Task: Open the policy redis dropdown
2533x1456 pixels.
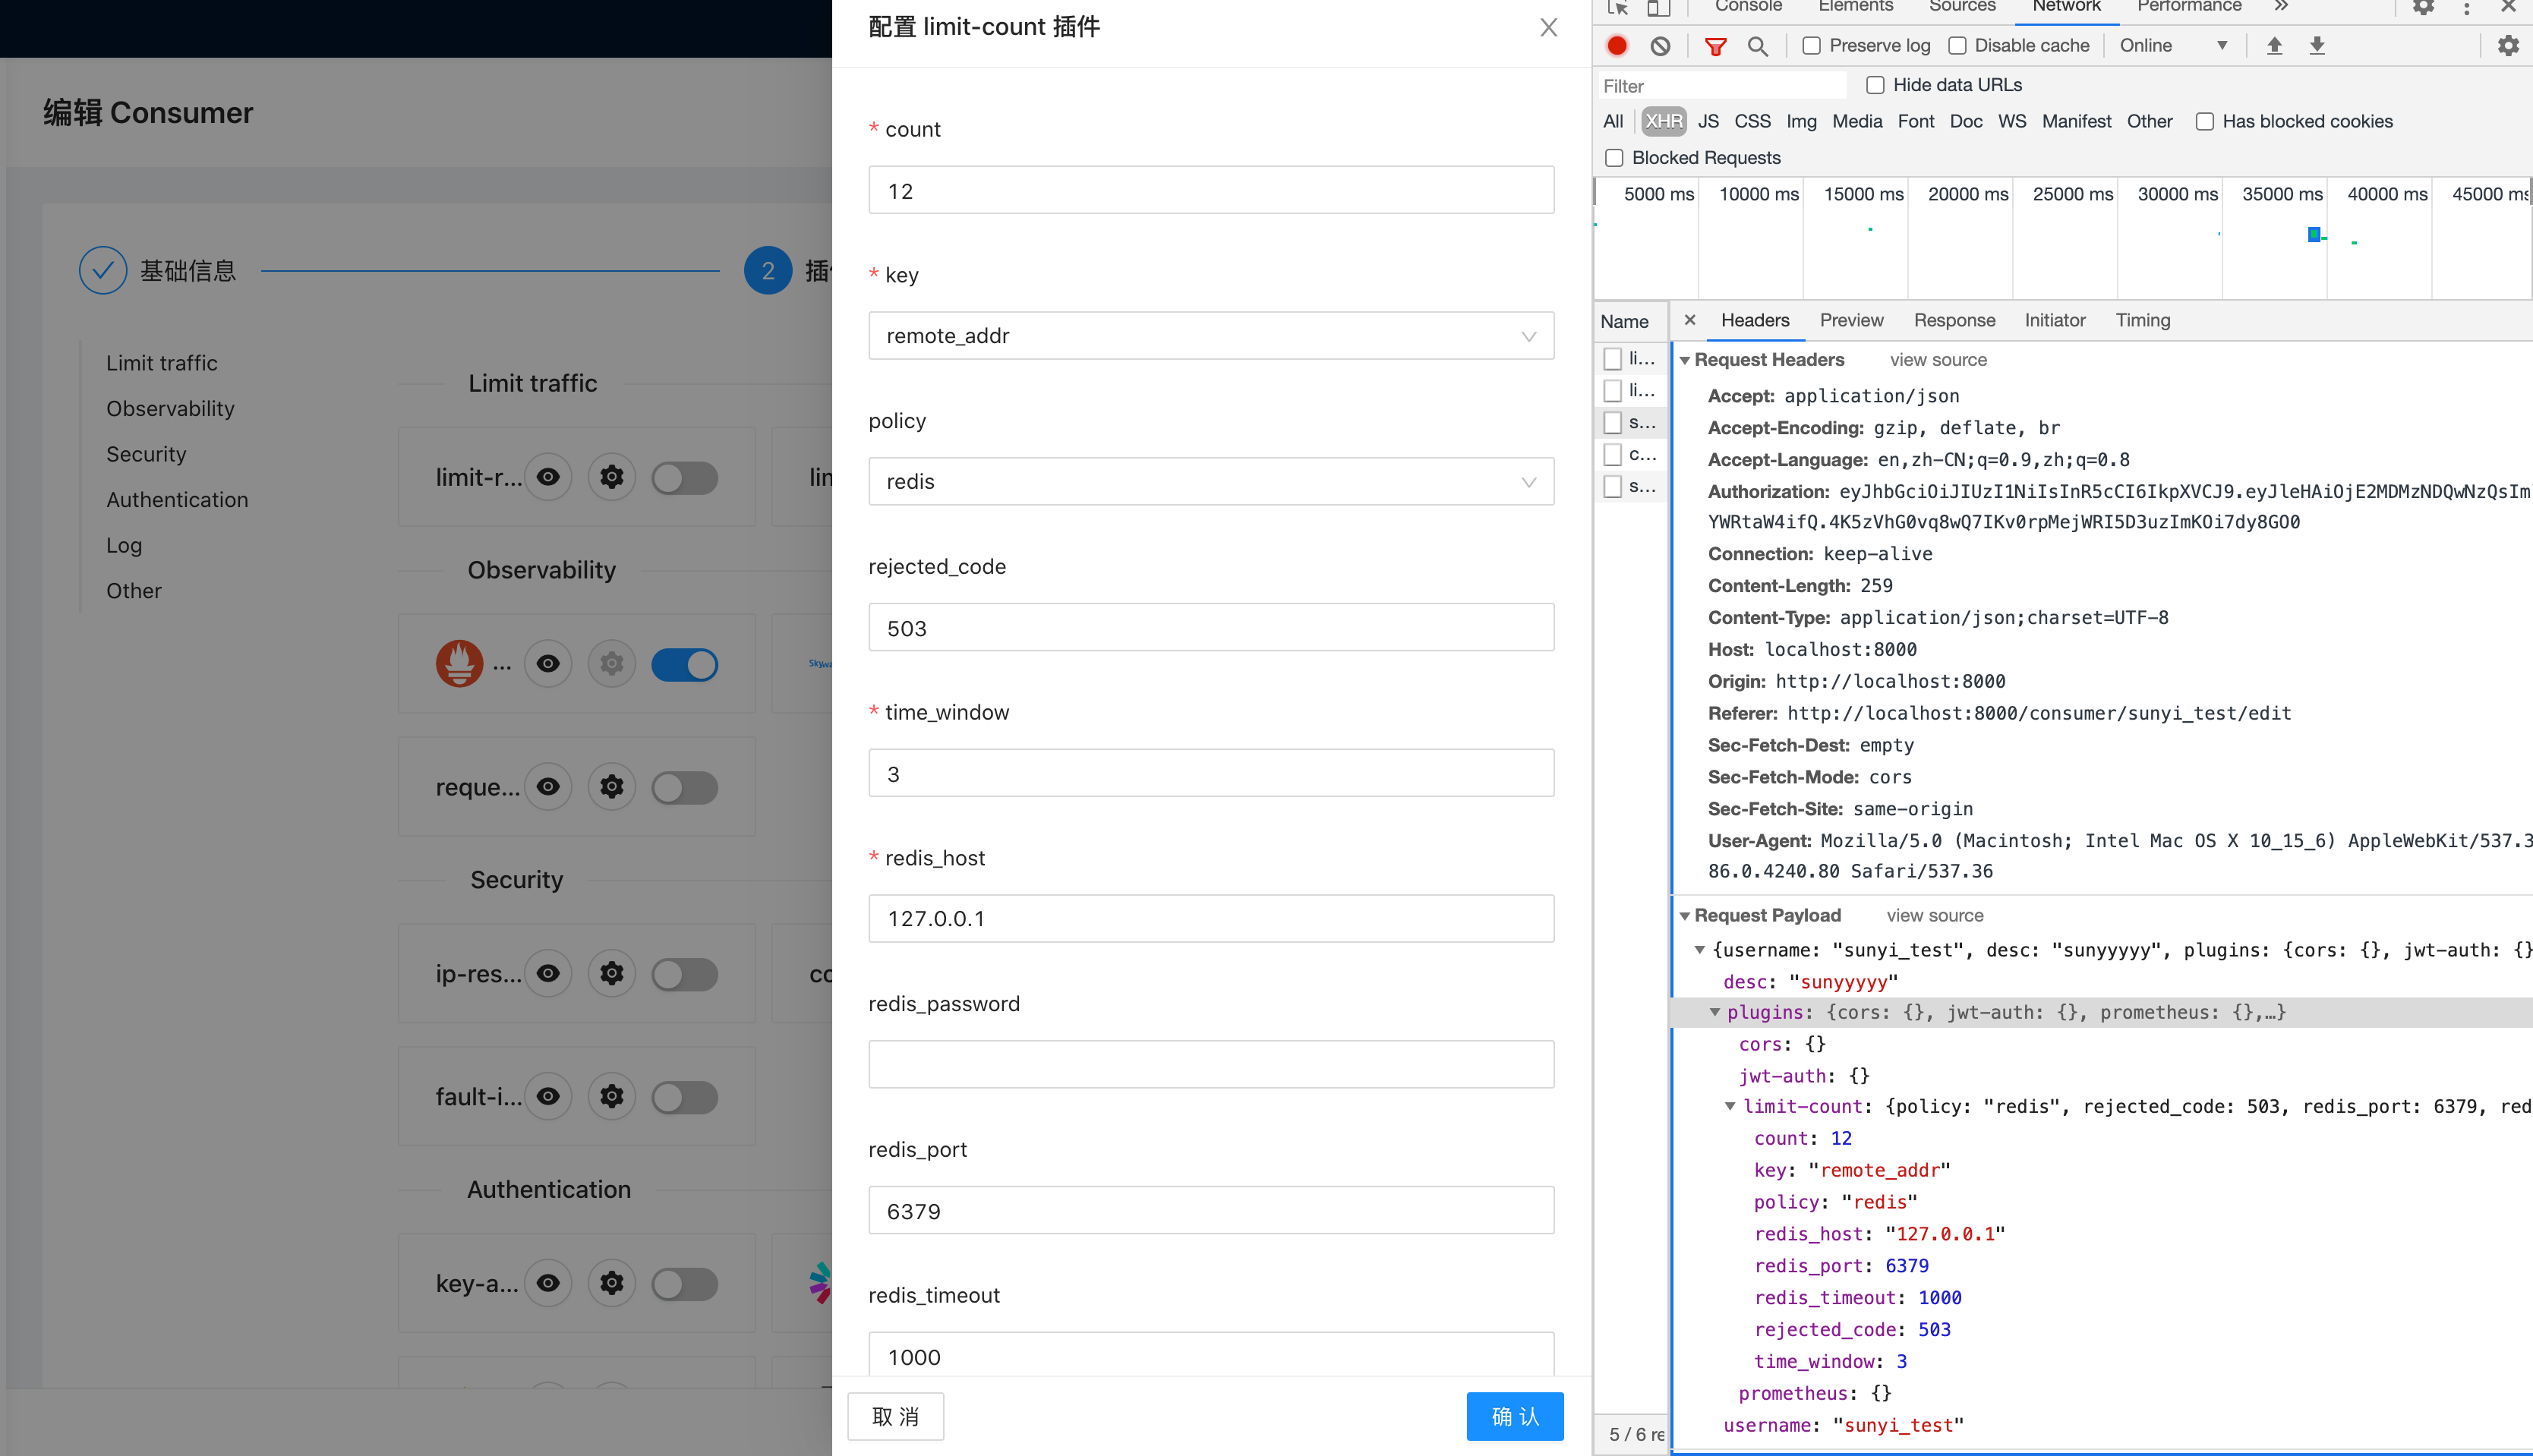Action: point(1210,482)
